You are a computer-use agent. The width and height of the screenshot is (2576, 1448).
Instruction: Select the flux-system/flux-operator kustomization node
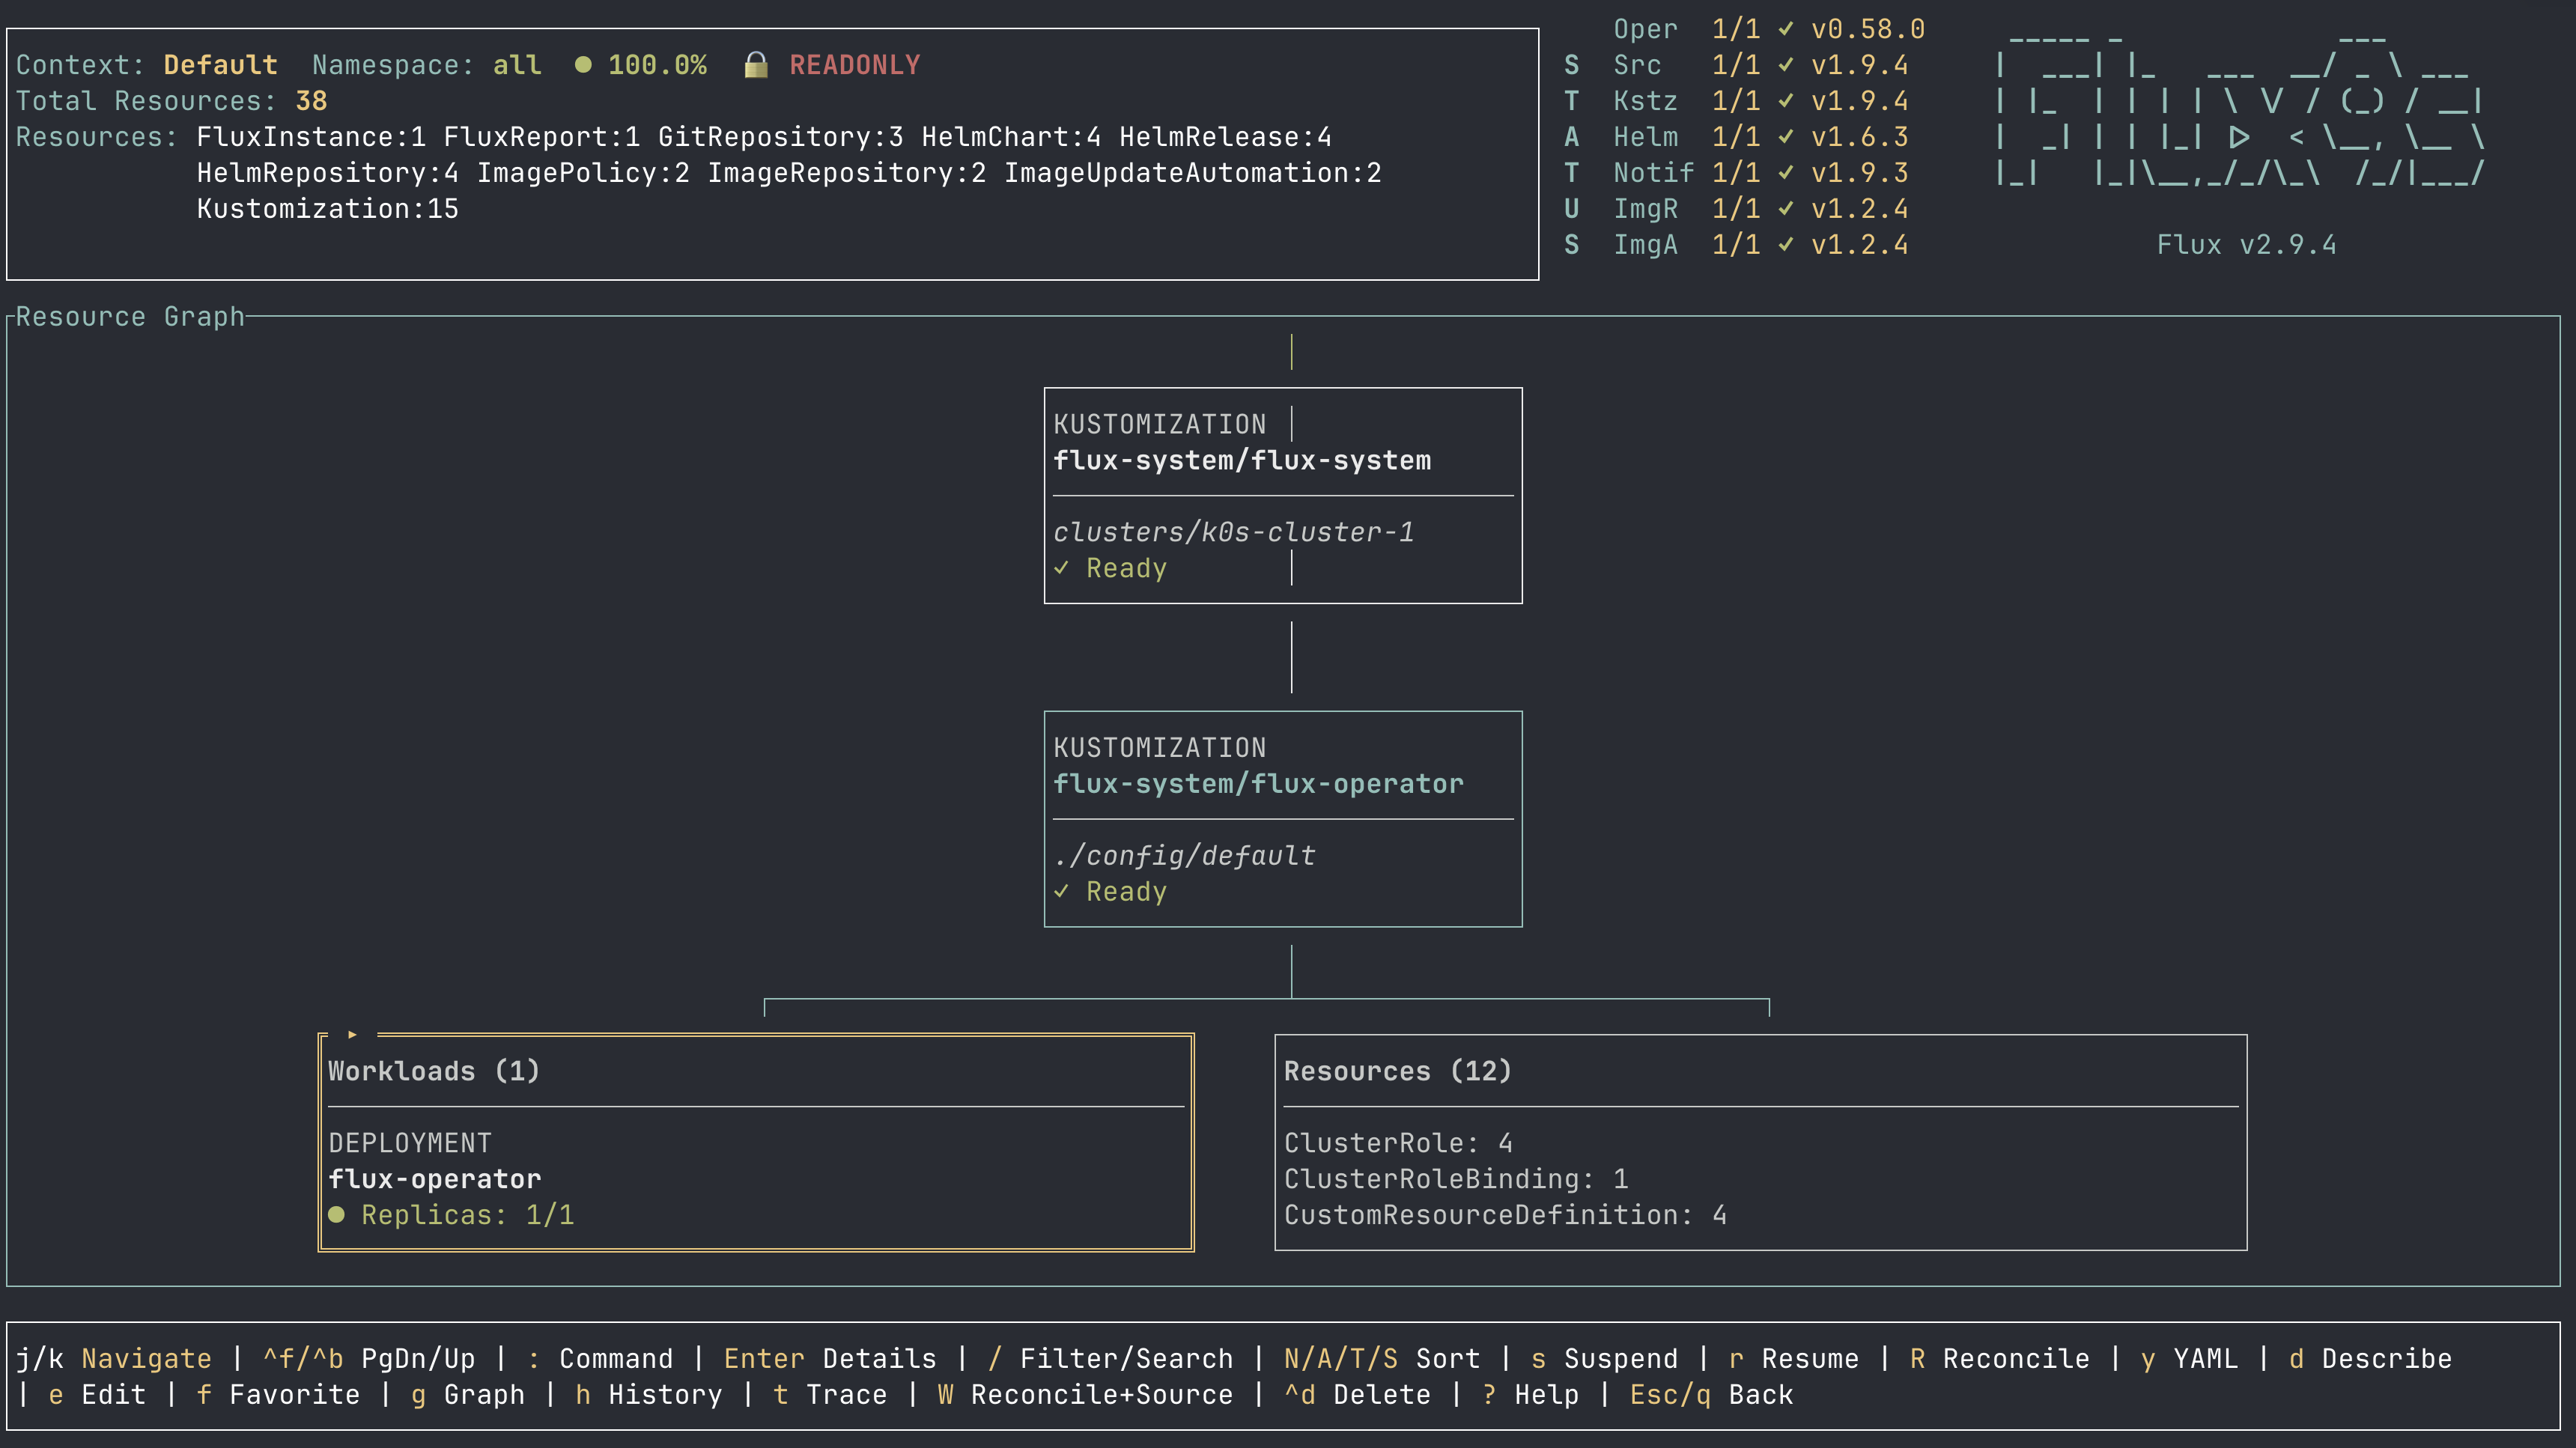[x=1283, y=819]
